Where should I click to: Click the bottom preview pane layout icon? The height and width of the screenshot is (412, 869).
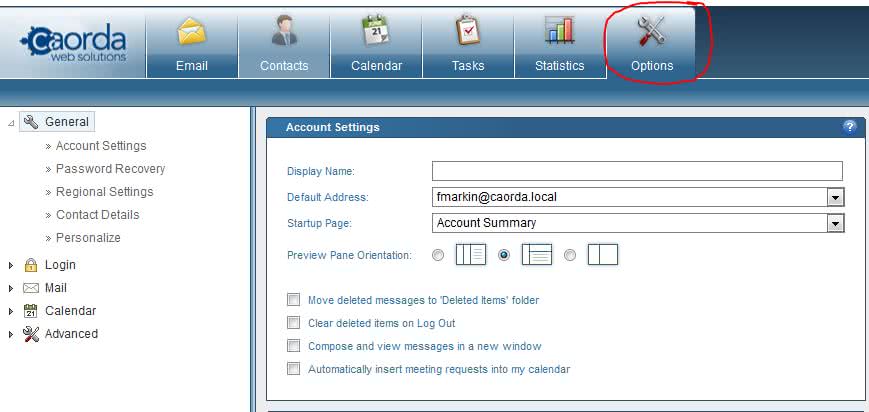pyautogui.click(x=537, y=255)
